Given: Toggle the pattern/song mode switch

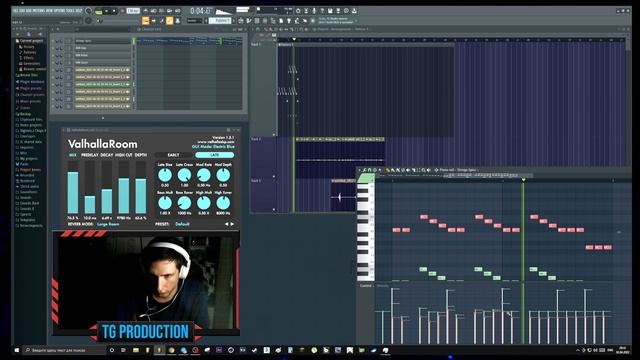Looking at the screenshot, I should (98, 11).
